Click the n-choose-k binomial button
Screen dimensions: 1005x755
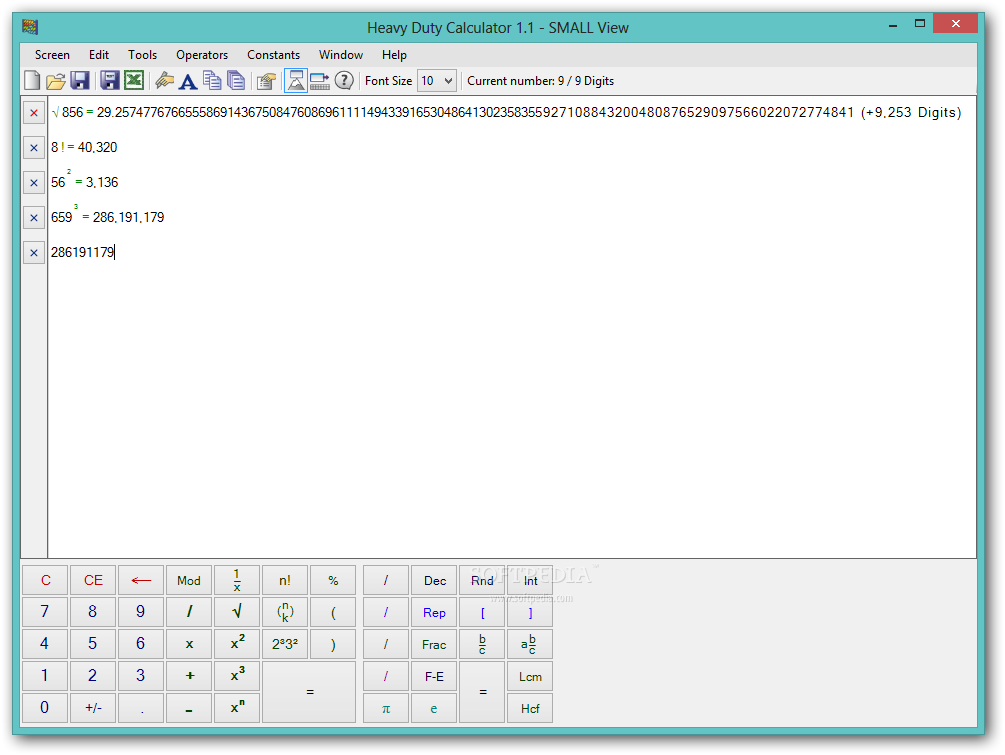285,612
